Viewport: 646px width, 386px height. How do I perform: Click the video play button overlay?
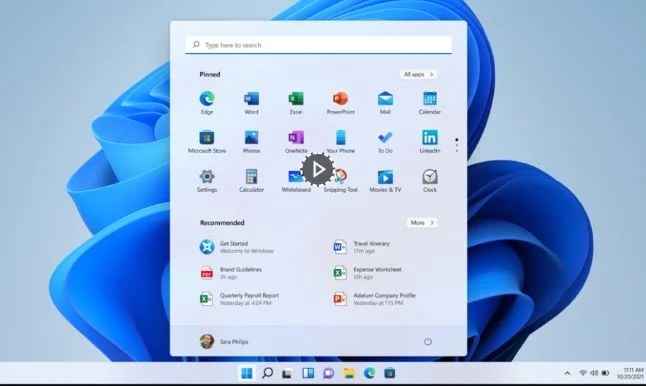point(318,169)
